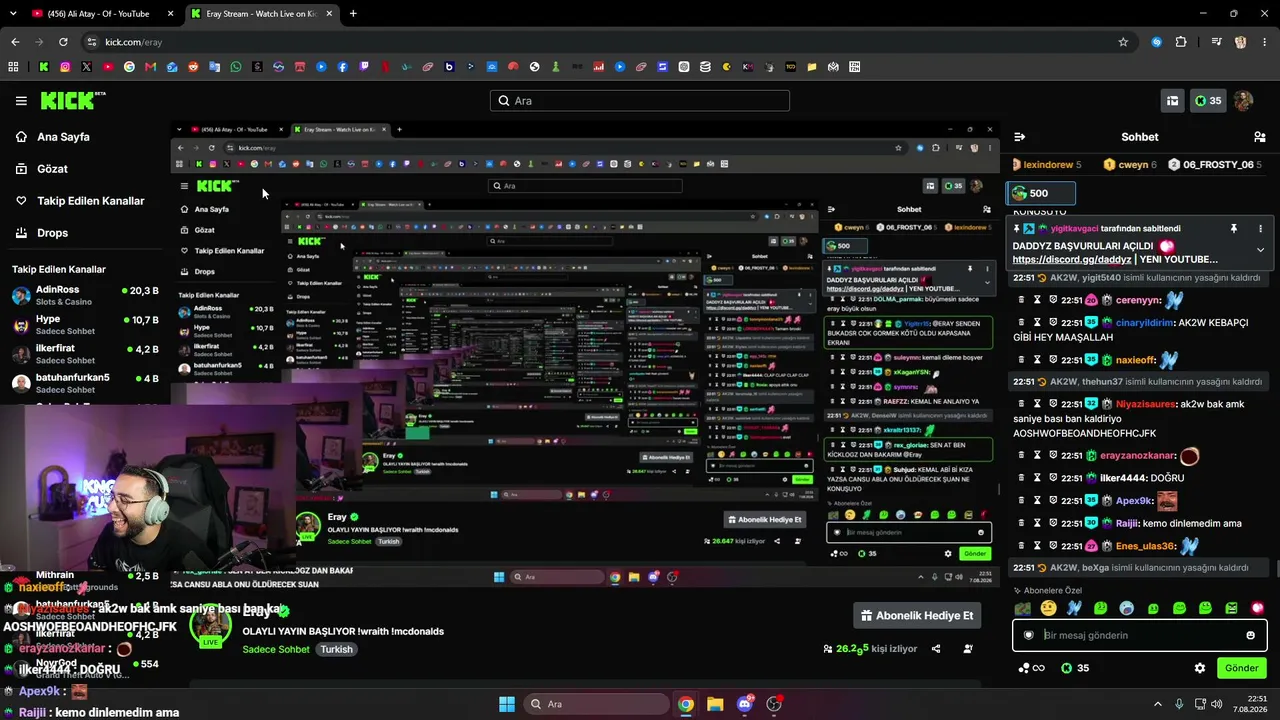Click the Kick search field Ara
This screenshot has height=720, width=1280.
tap(640, 101)
